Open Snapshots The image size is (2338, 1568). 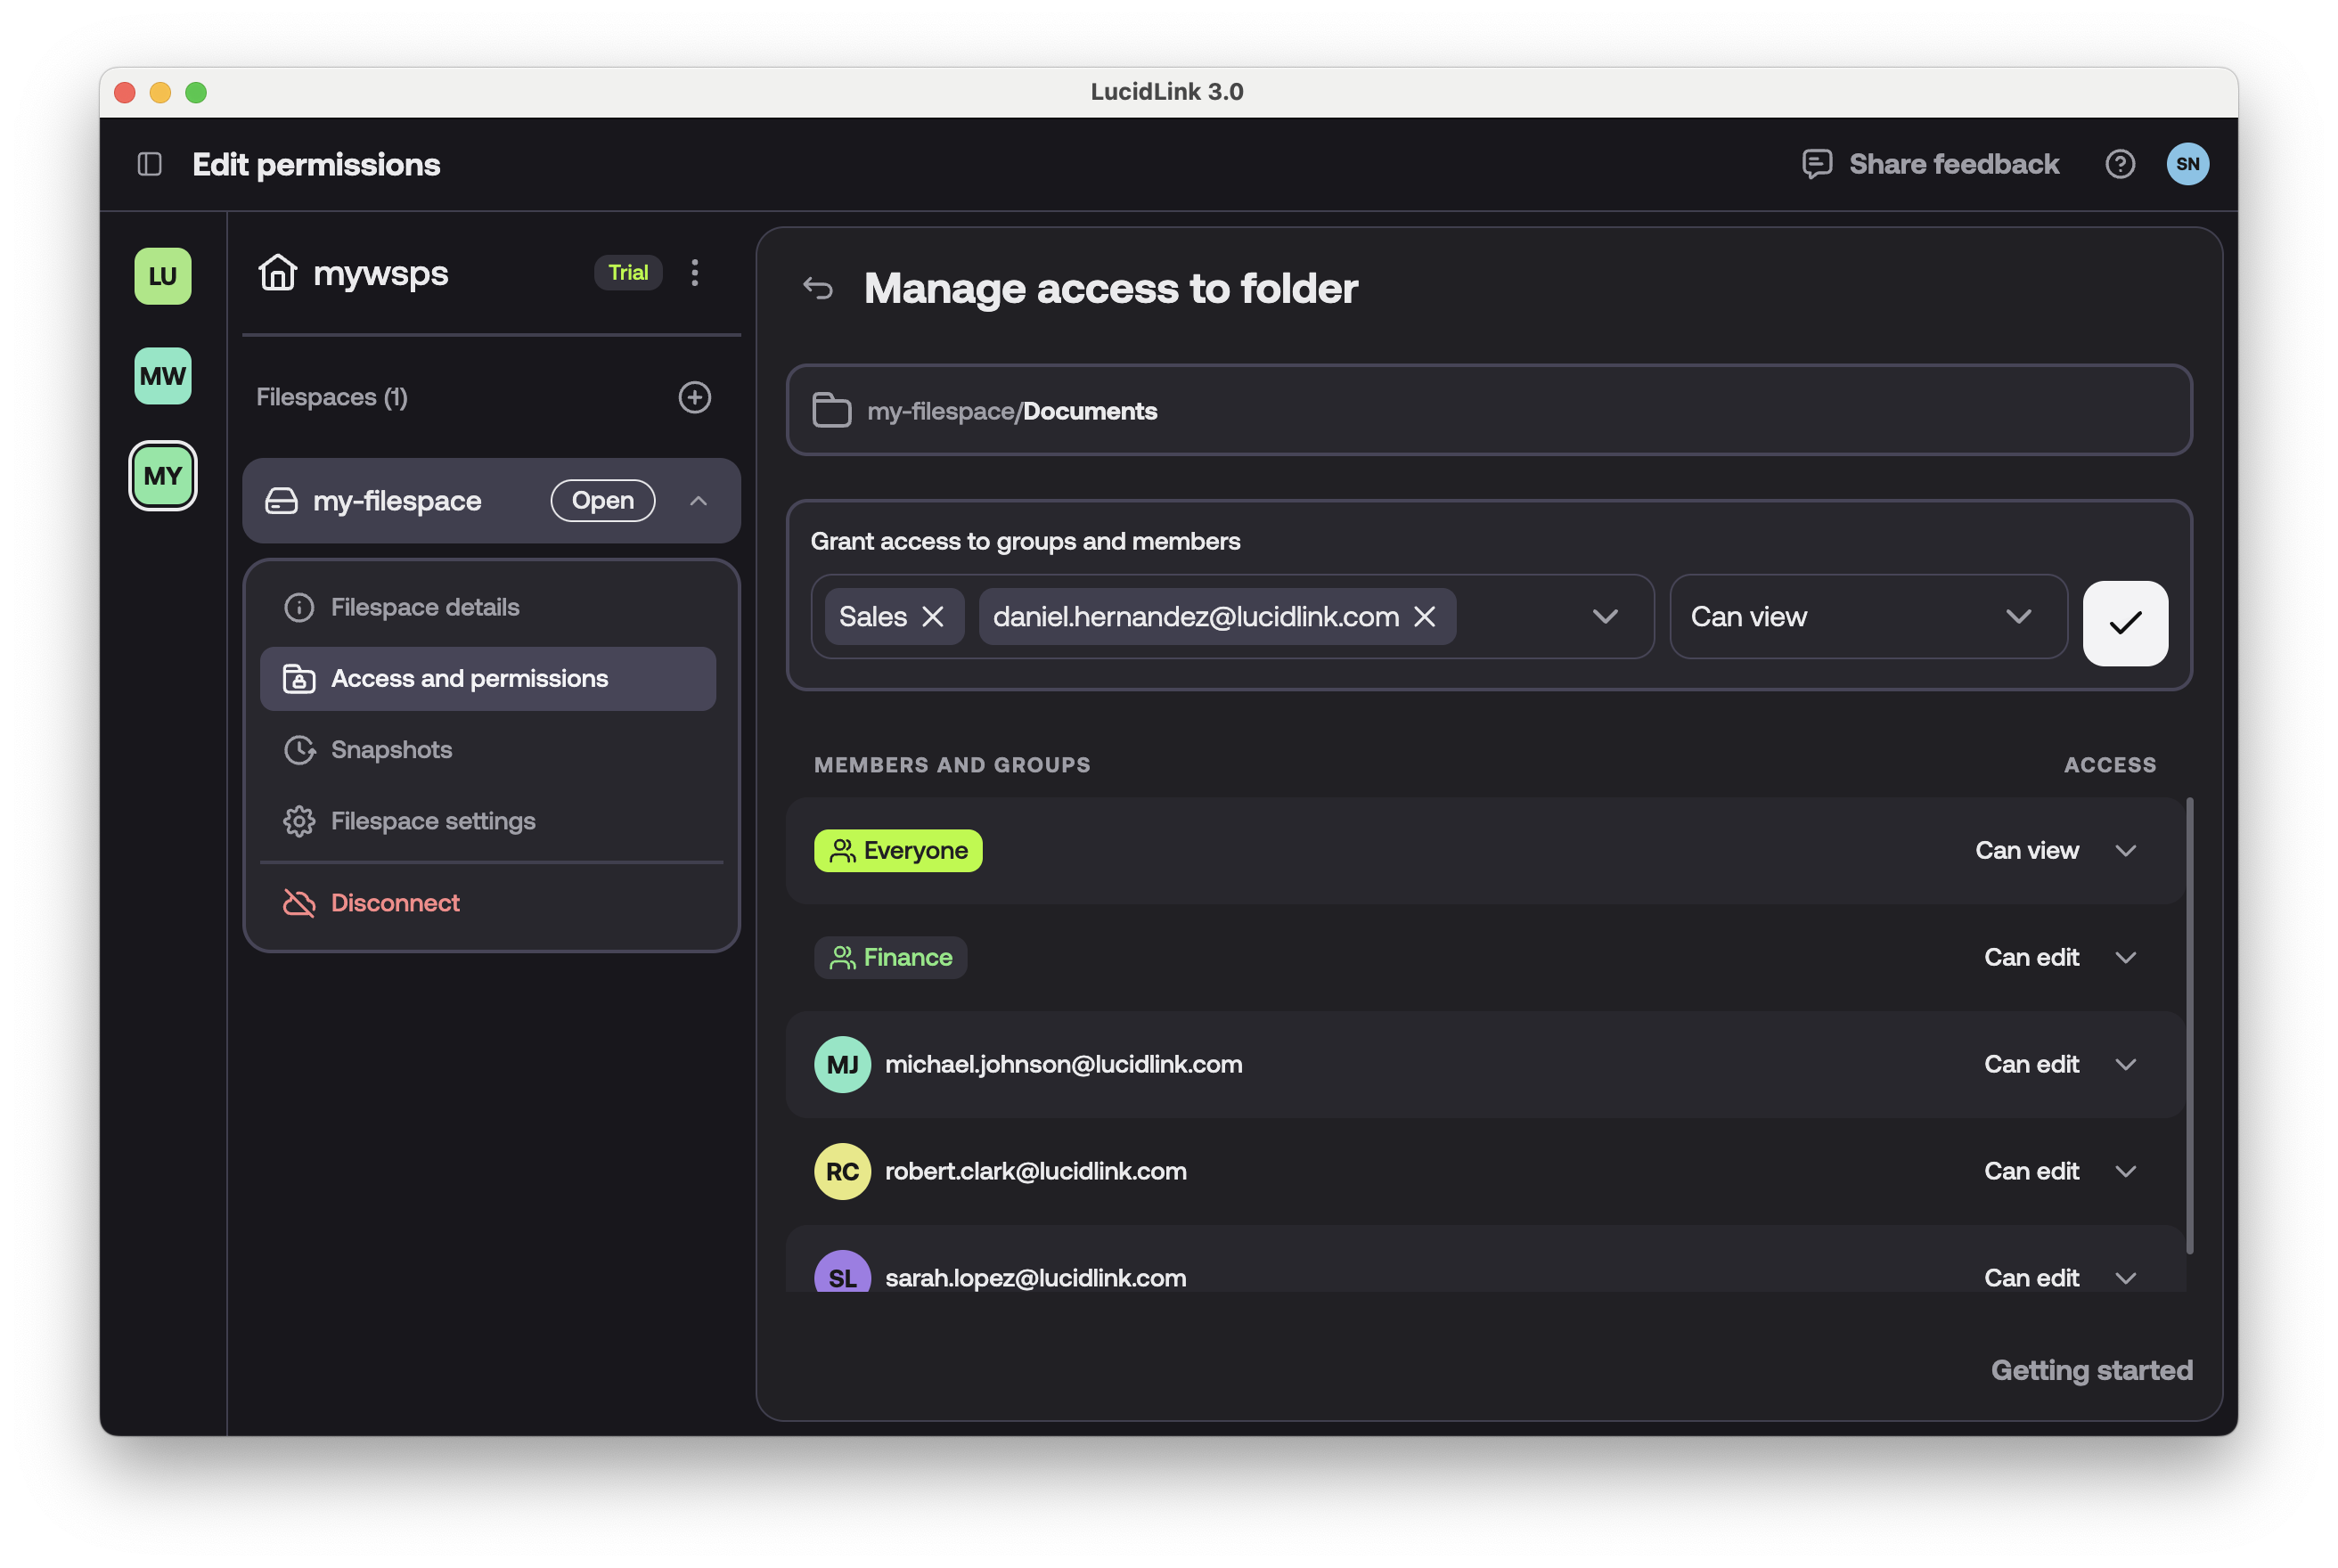coord(487,750)
